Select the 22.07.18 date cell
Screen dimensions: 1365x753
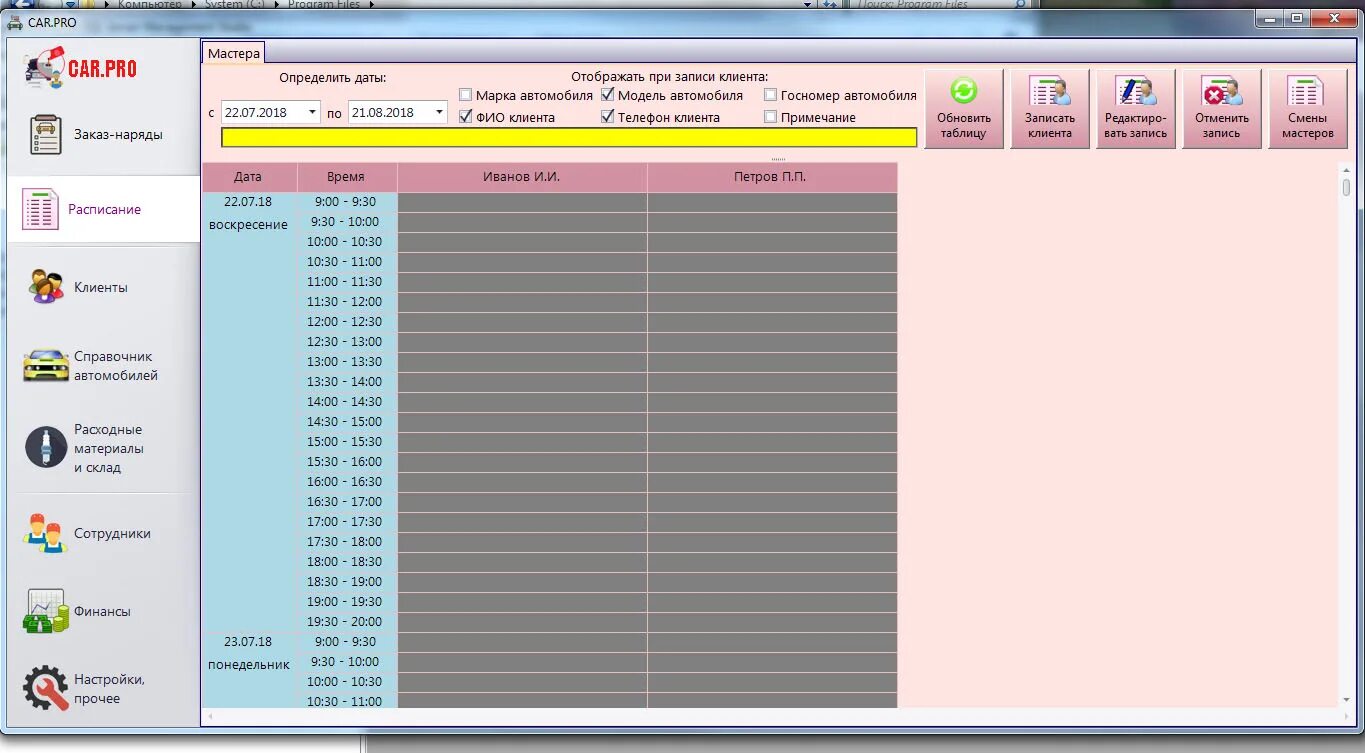tap(248, 202)
